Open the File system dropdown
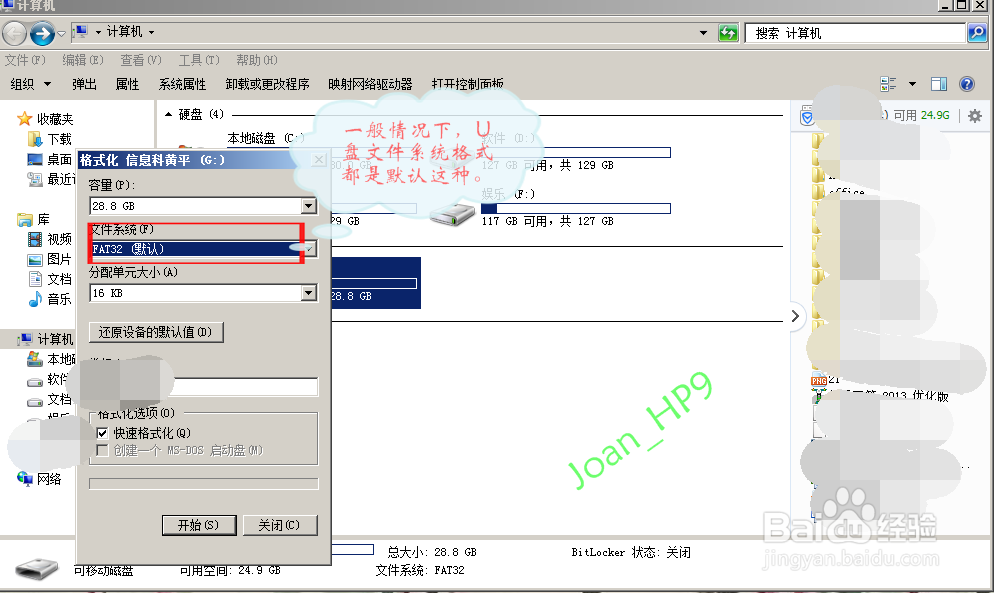The height and width of the screenshot is (593, 994). (x=309, y=249)
